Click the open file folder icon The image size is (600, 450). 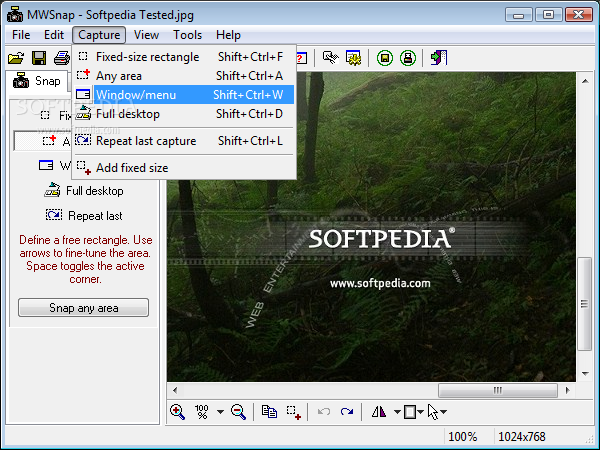click(16, 58)
